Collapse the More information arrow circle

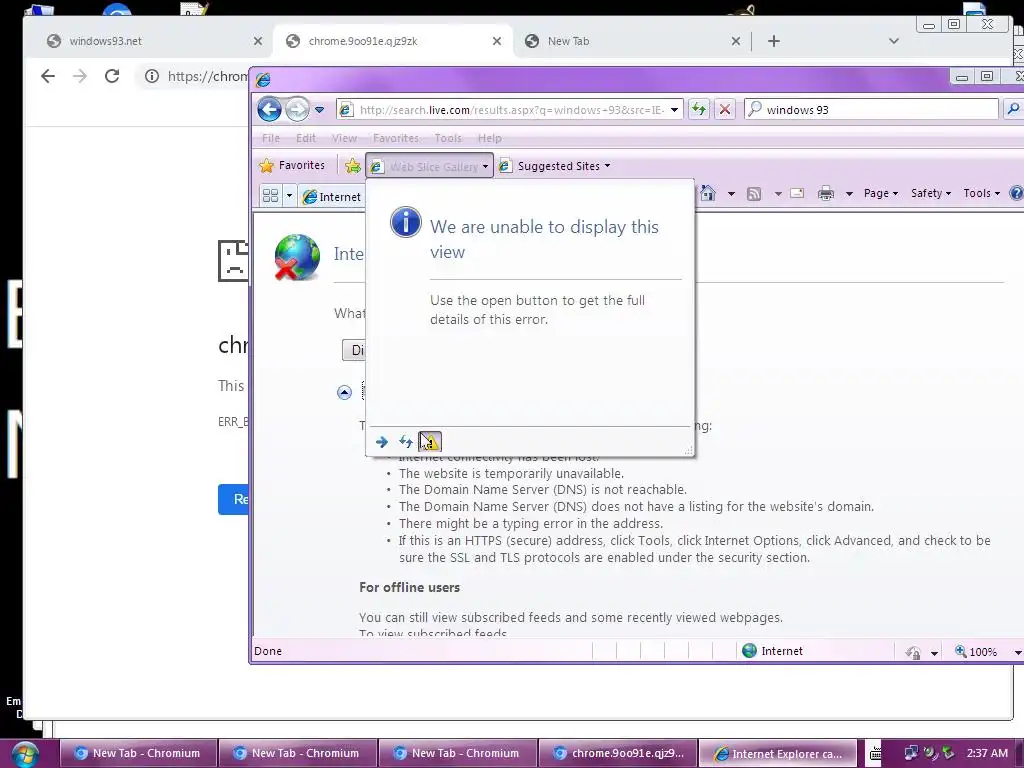[x=344, y=392]
